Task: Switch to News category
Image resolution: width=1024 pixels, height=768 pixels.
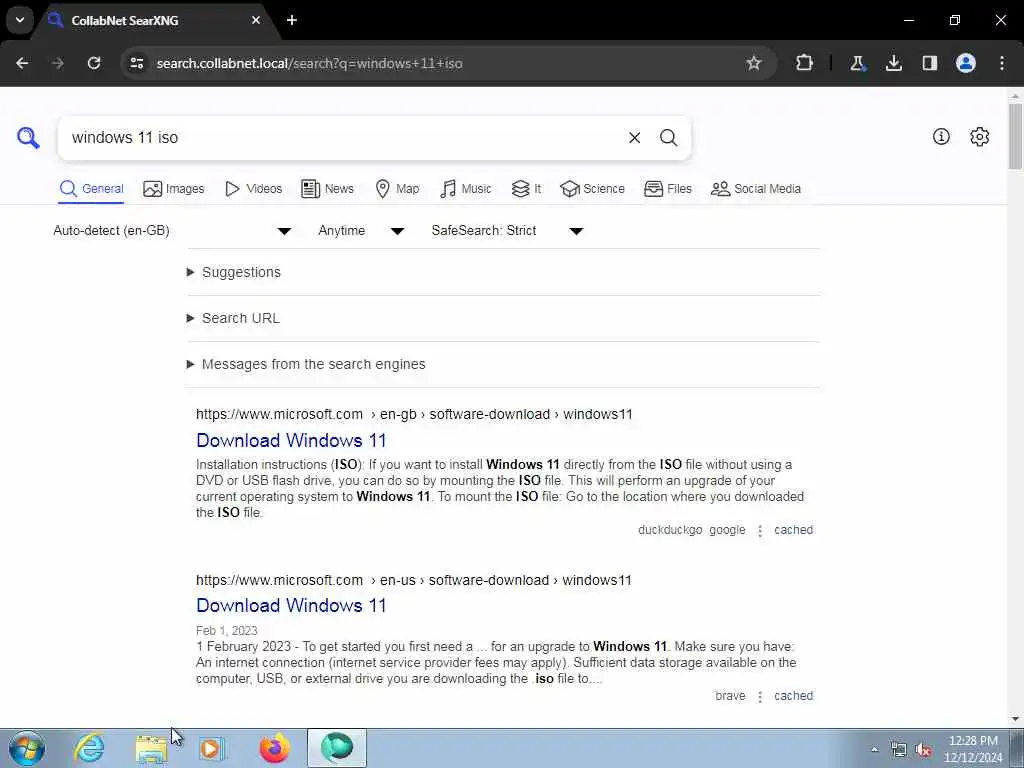Action: 328,189
